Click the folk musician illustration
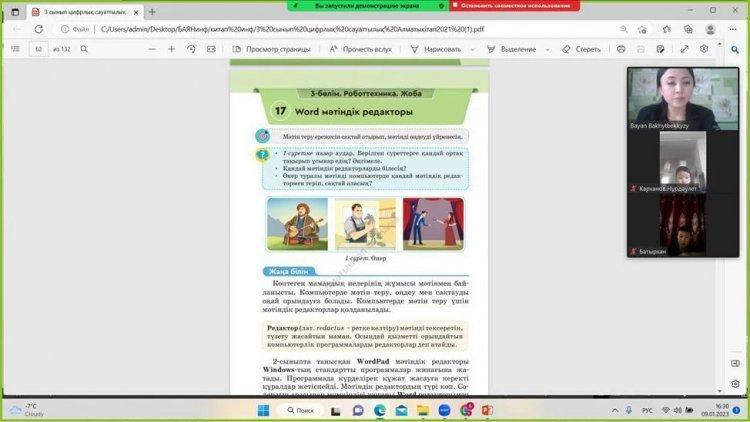Image resolution: width=750 pixels, height=422 pixels. [298, 224]
